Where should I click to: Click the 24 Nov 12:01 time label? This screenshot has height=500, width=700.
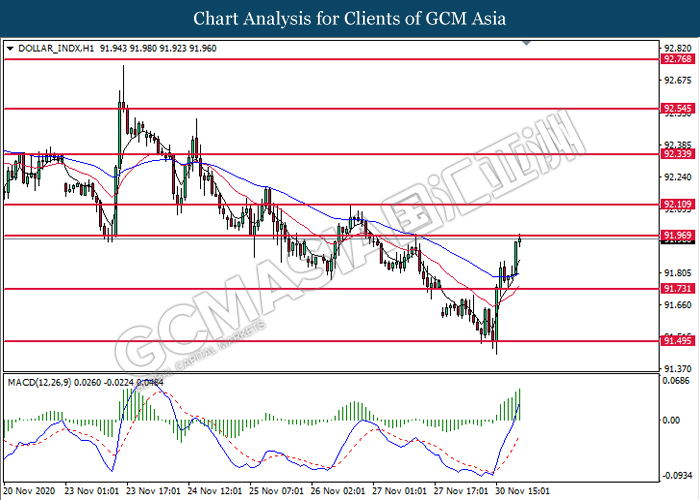click(x=215, y=491)
